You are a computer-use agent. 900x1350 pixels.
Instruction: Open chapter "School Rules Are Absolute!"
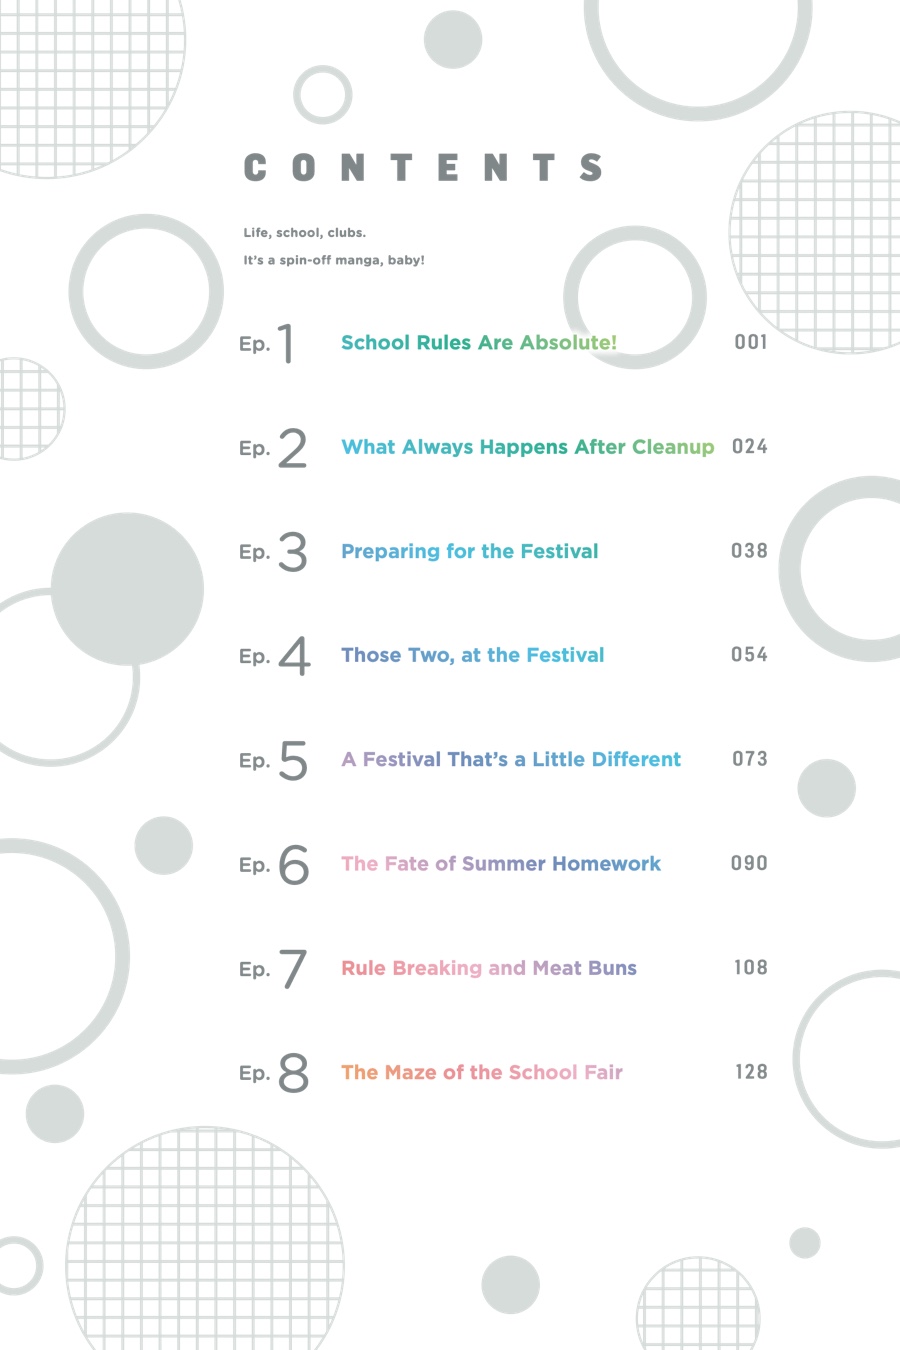coord(478,343)
